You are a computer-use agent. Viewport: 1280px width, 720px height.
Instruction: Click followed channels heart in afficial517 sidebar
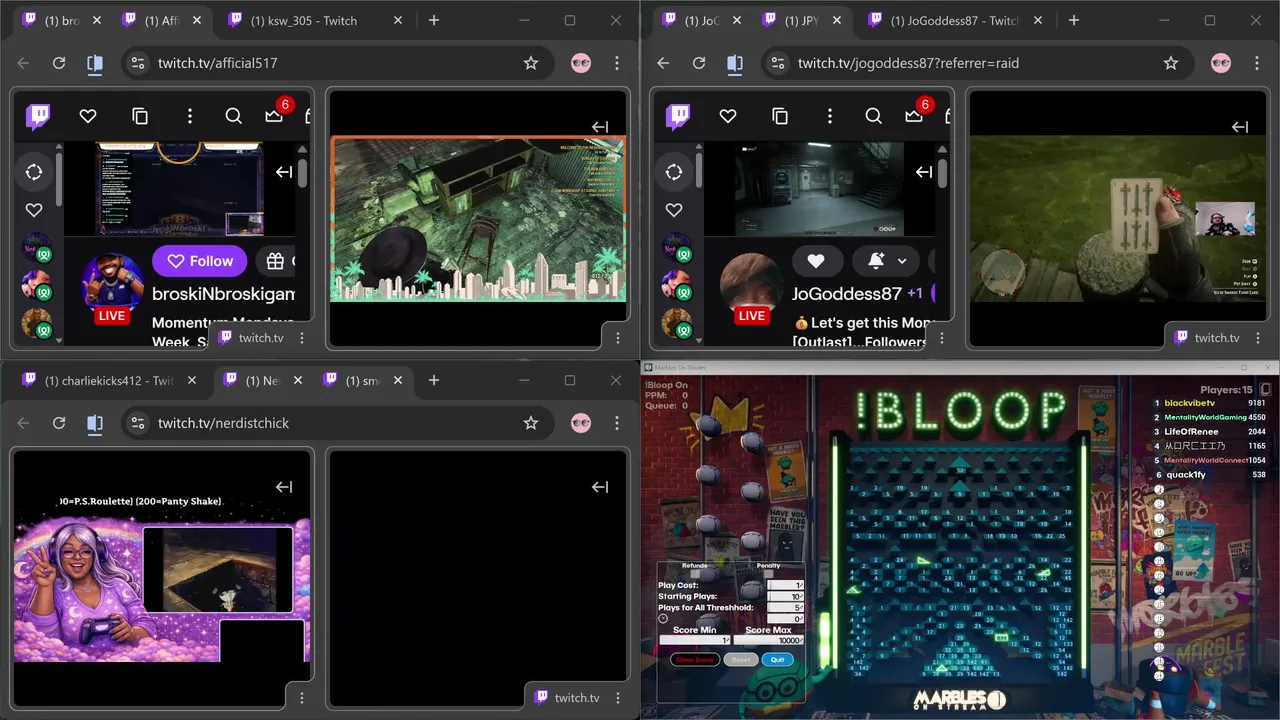(x=34, y=210)
